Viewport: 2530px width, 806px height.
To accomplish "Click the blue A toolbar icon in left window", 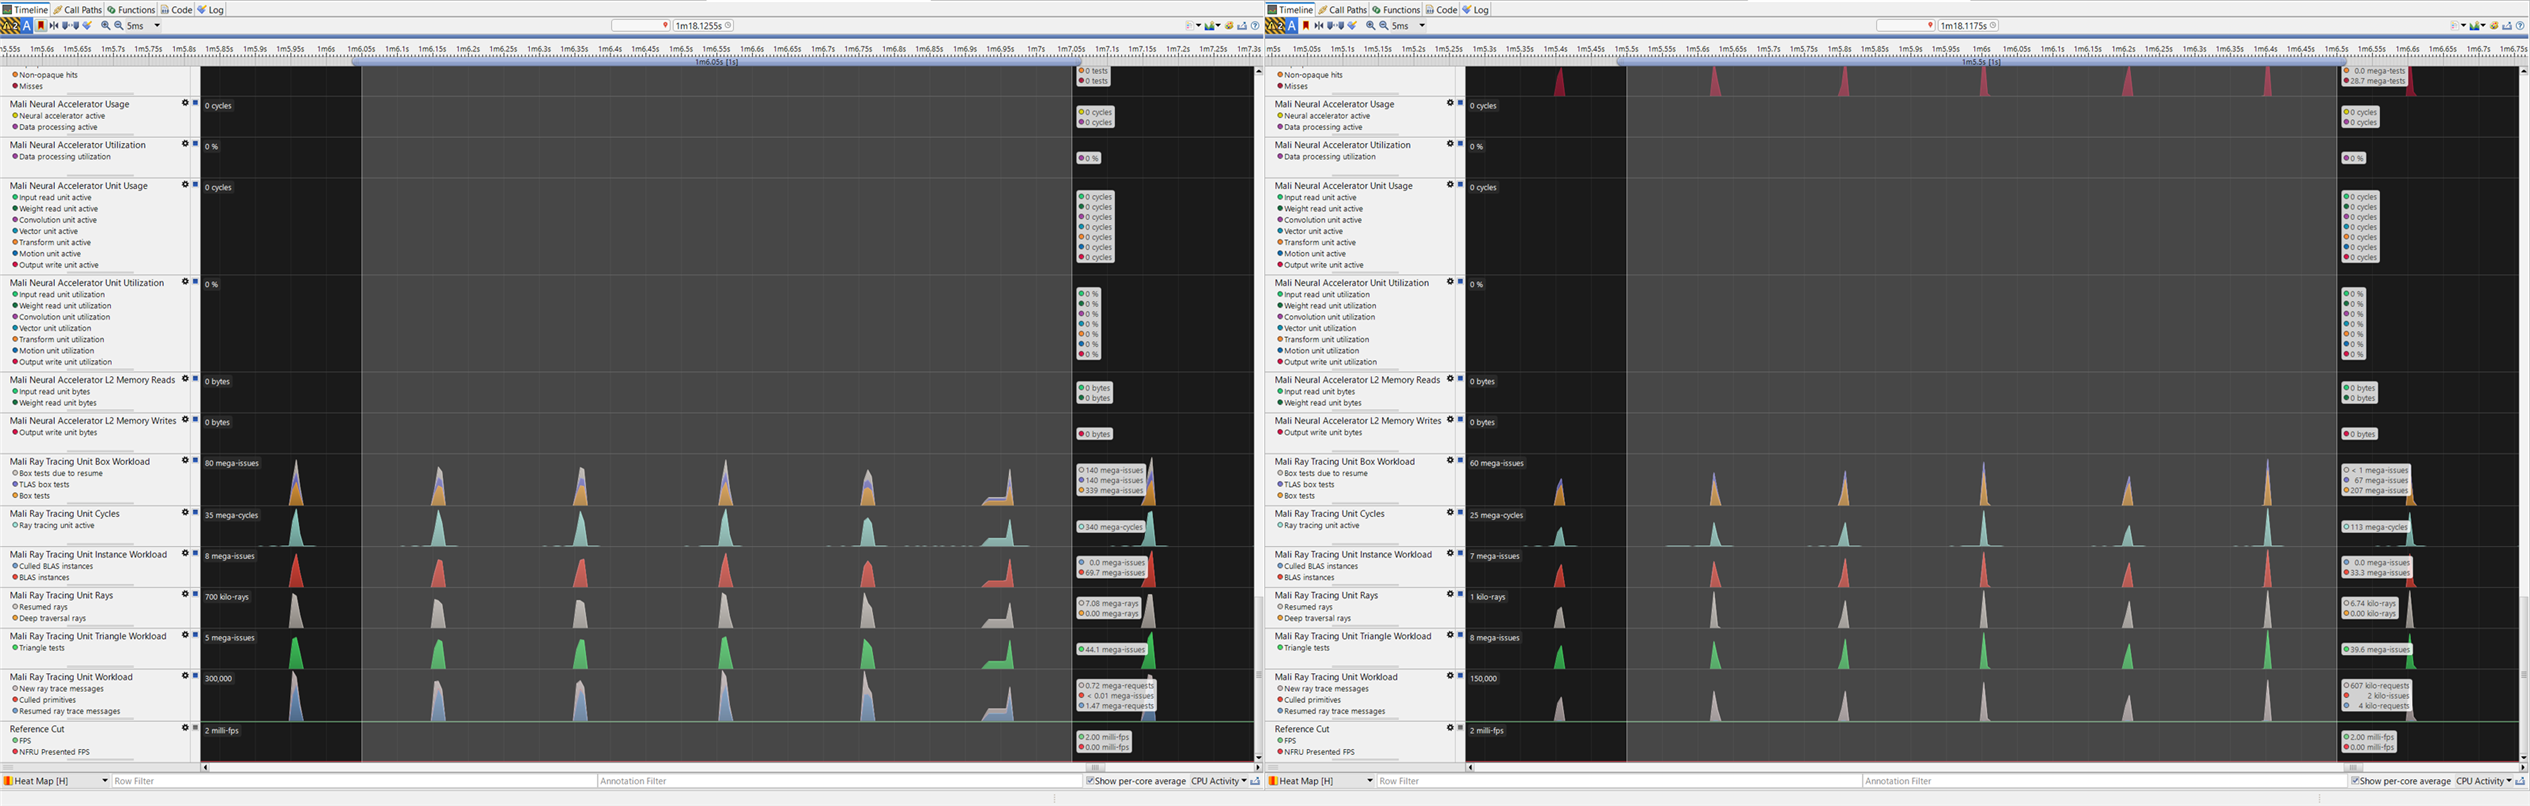I will click(x=27, y=26).
